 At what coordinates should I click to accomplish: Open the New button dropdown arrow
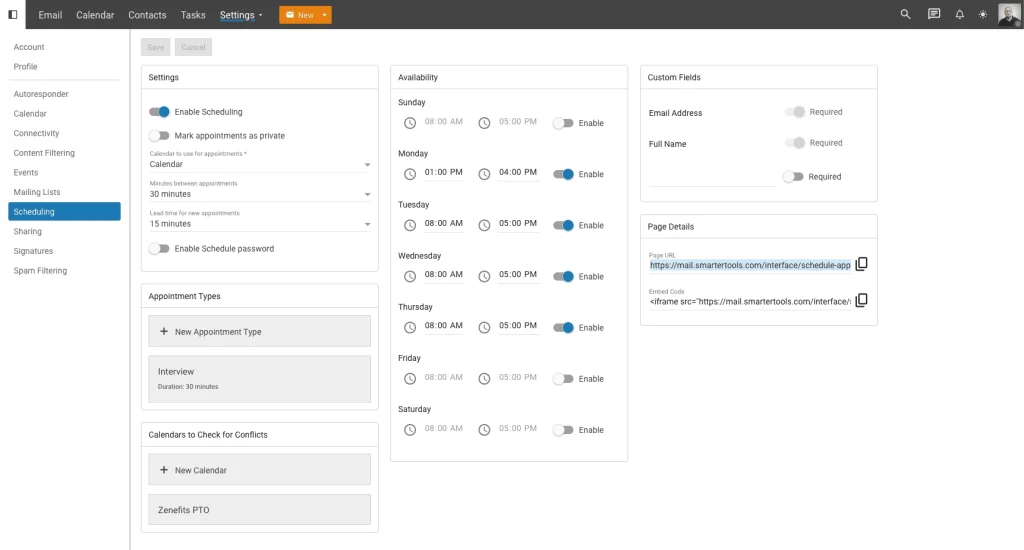click(x=324, y=15)
